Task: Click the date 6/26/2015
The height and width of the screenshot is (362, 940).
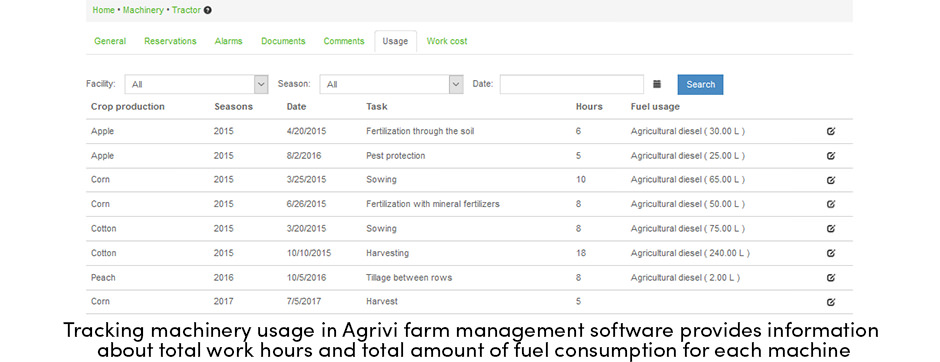Action: tap(306, 204)
